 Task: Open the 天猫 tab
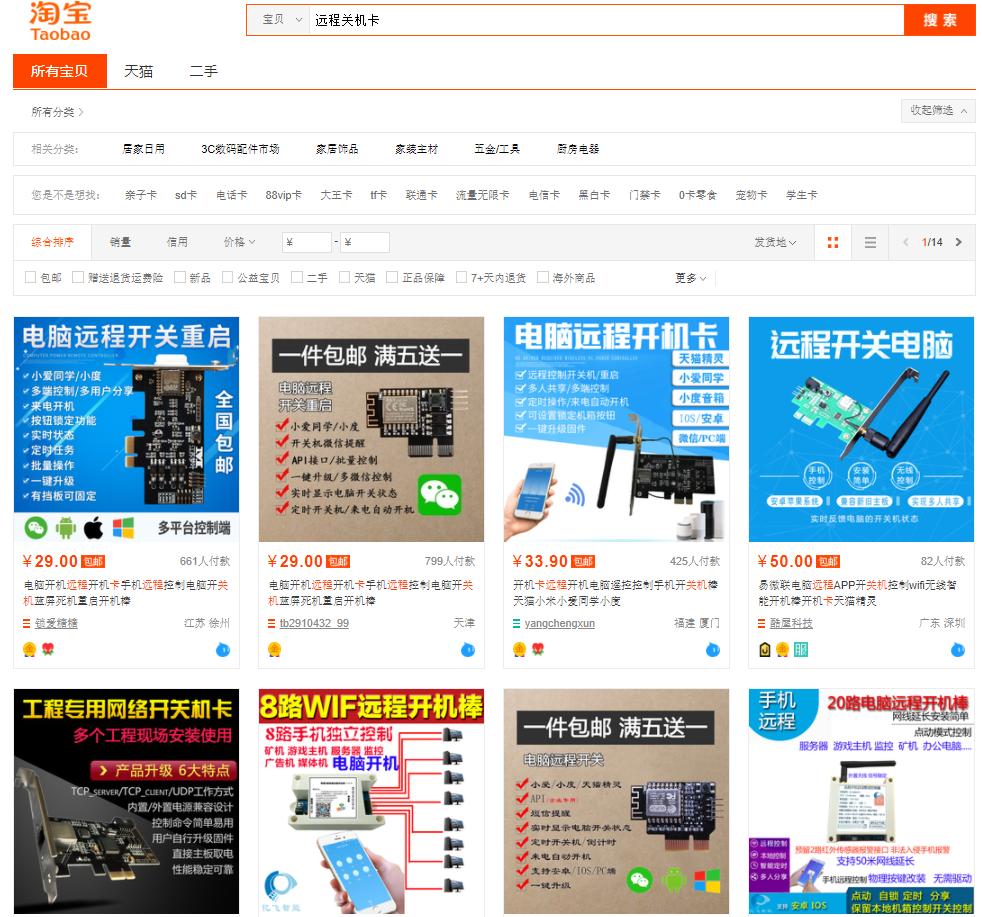point(139,71)
